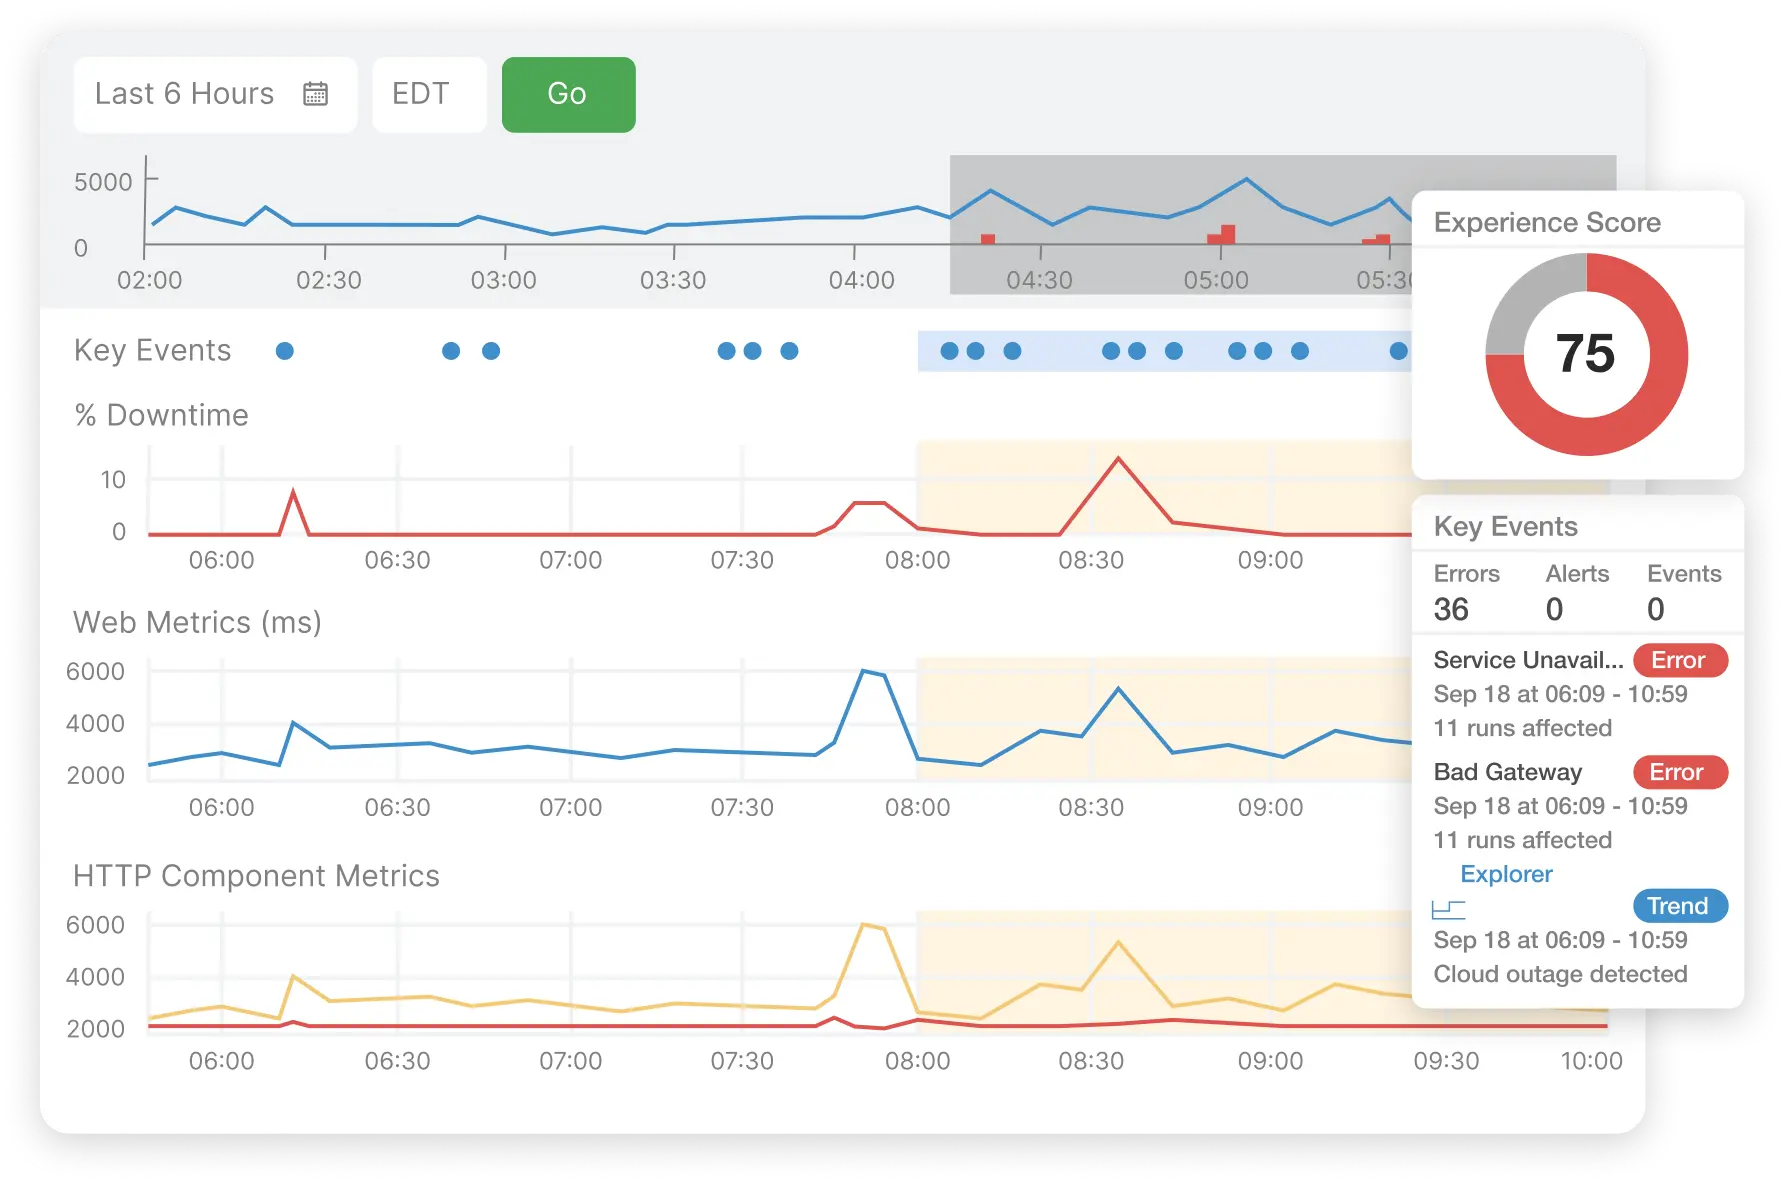Click the Trend badge for cloud outage event
This screenshot has width=1785, height=1182.
click(1679, 906)
